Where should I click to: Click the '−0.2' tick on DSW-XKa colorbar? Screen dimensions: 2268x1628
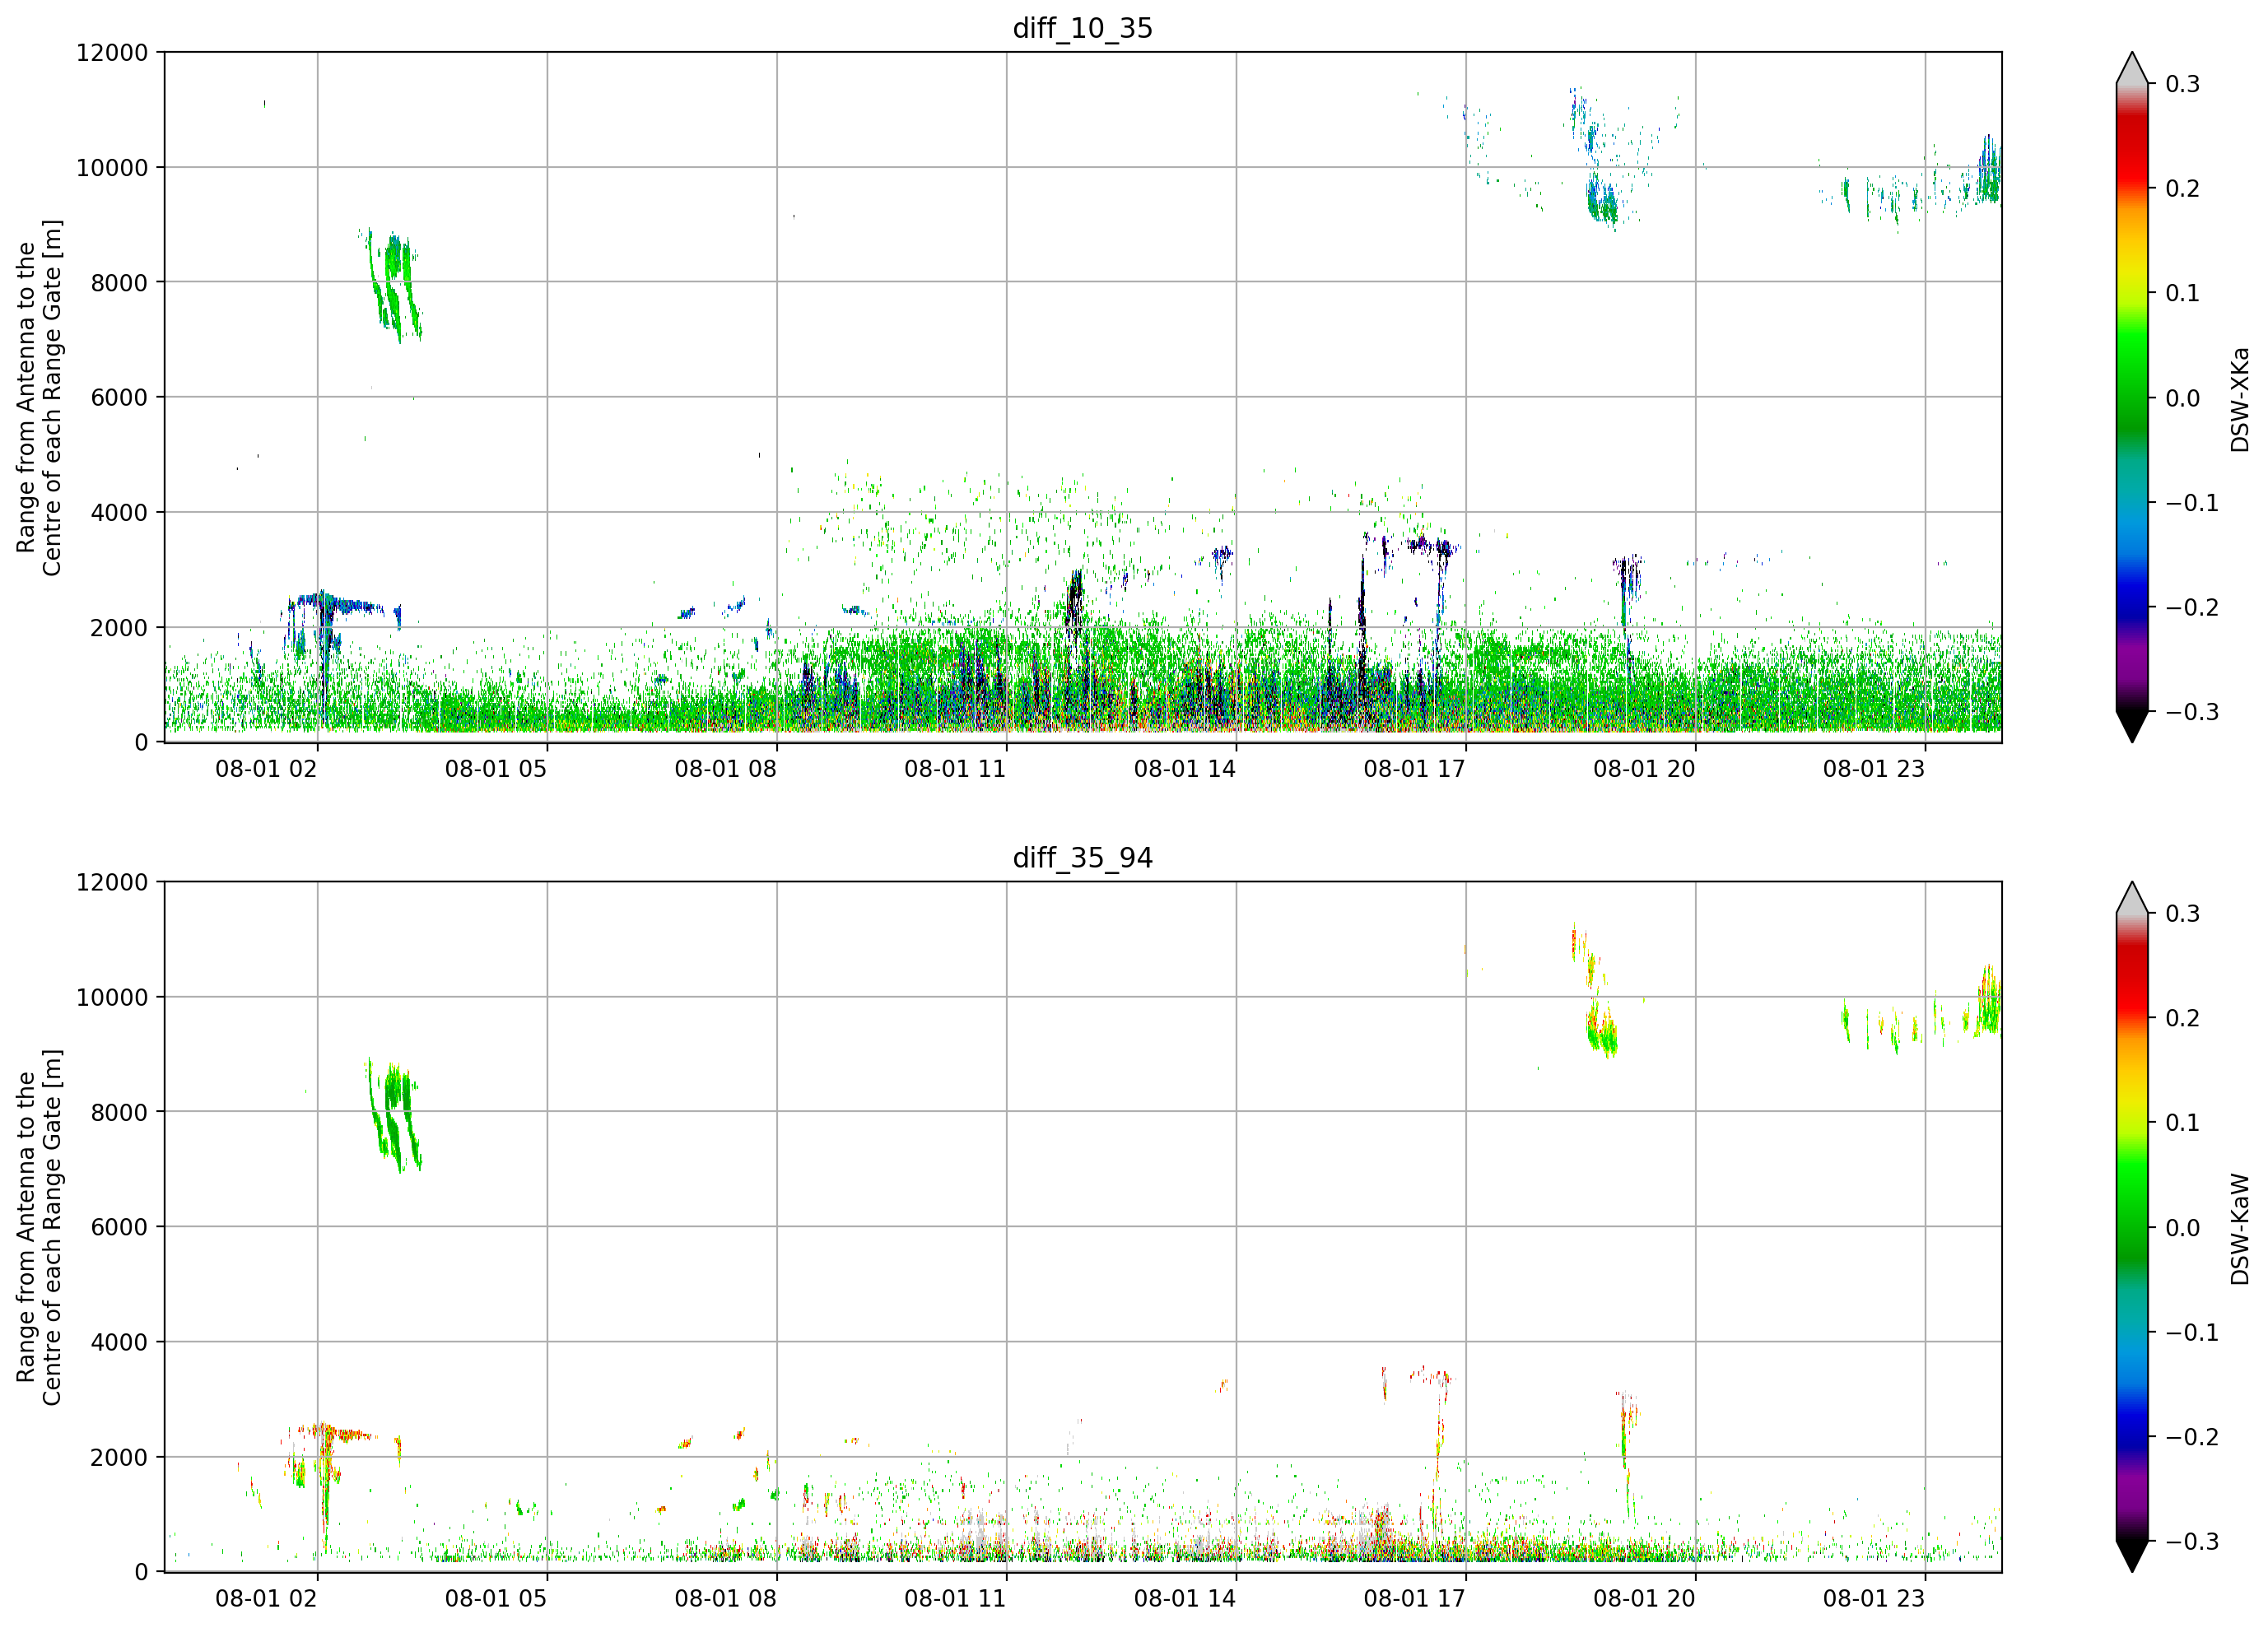(x=2192, y=607)
